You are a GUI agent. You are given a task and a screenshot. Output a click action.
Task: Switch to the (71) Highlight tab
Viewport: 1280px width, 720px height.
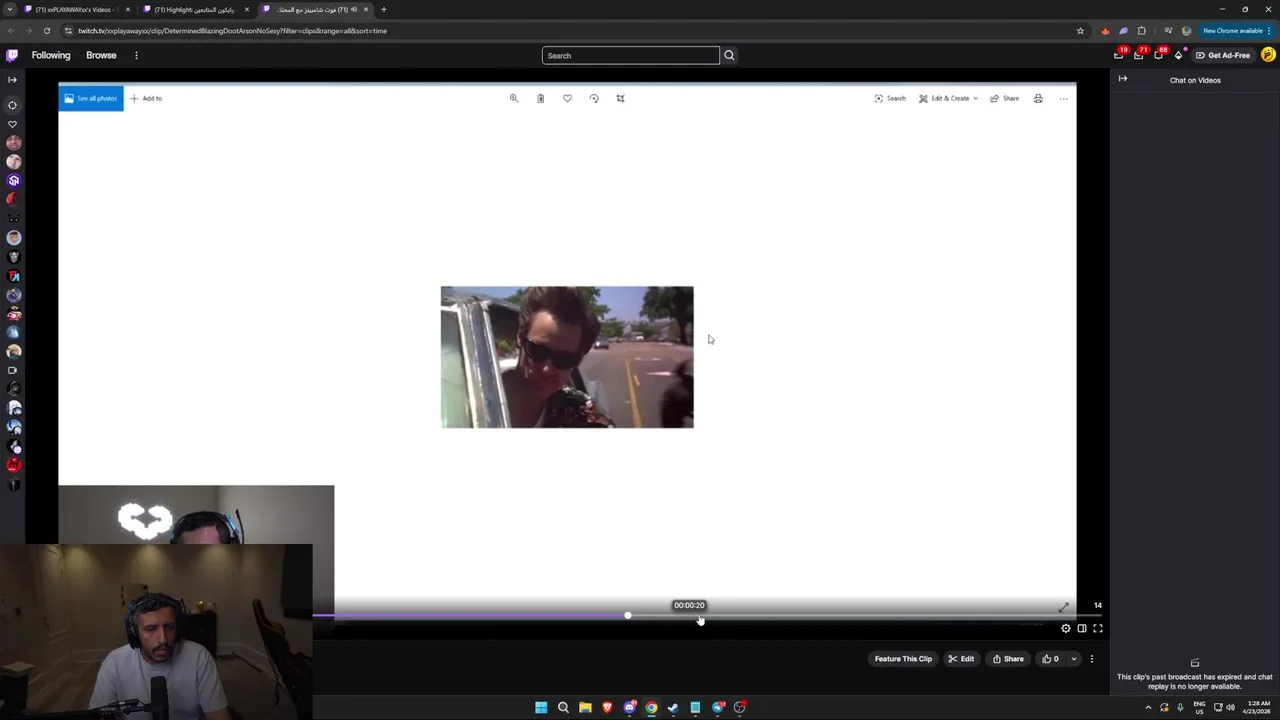pos(195,9)
